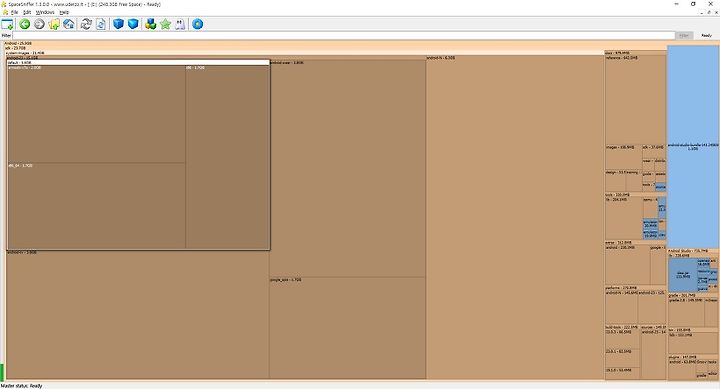Click the jre lib block

click(693, 343)
